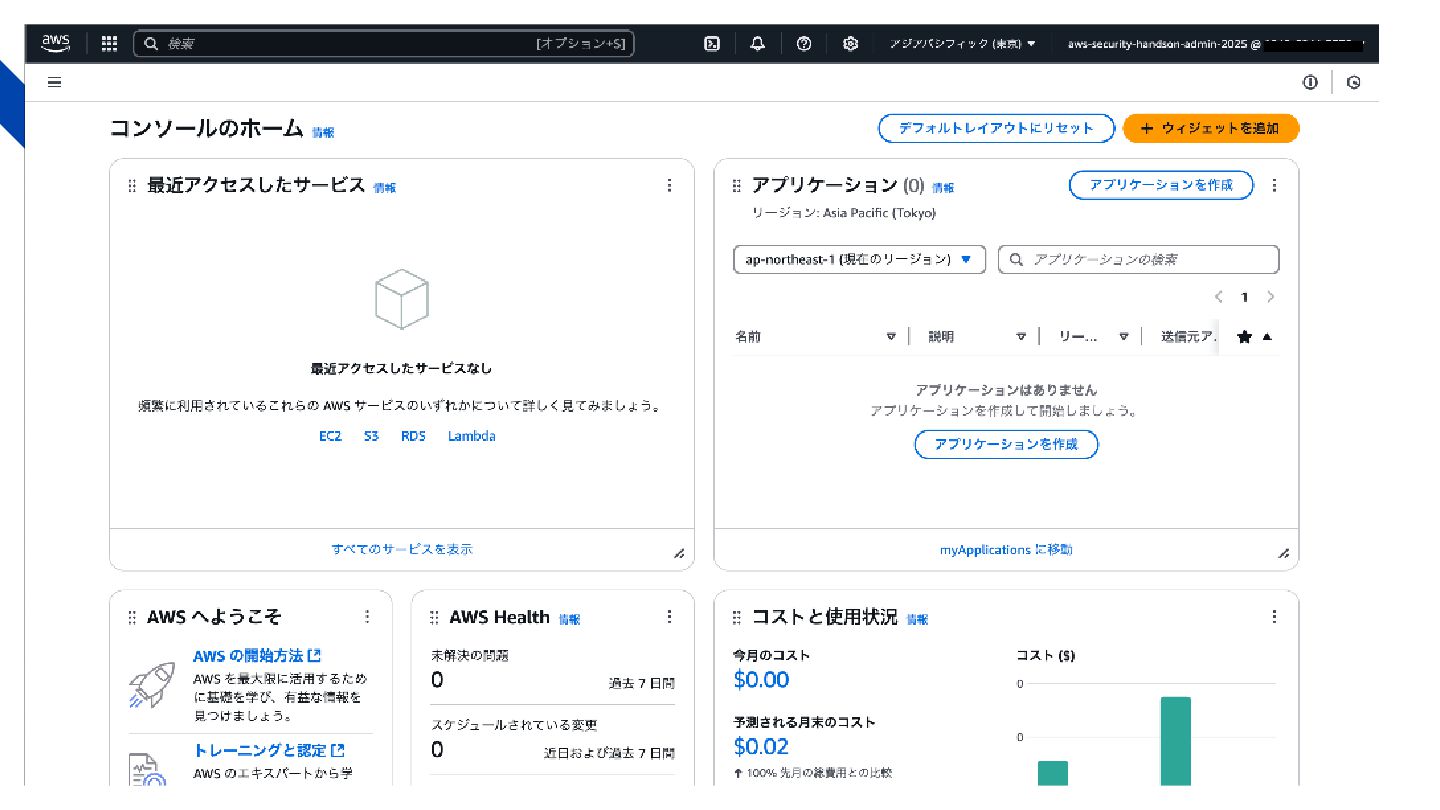1440x810 pixels.
Task: Grab drag handle of 最近アクセスしたサービス widget
Action: (x=132, y=186)
